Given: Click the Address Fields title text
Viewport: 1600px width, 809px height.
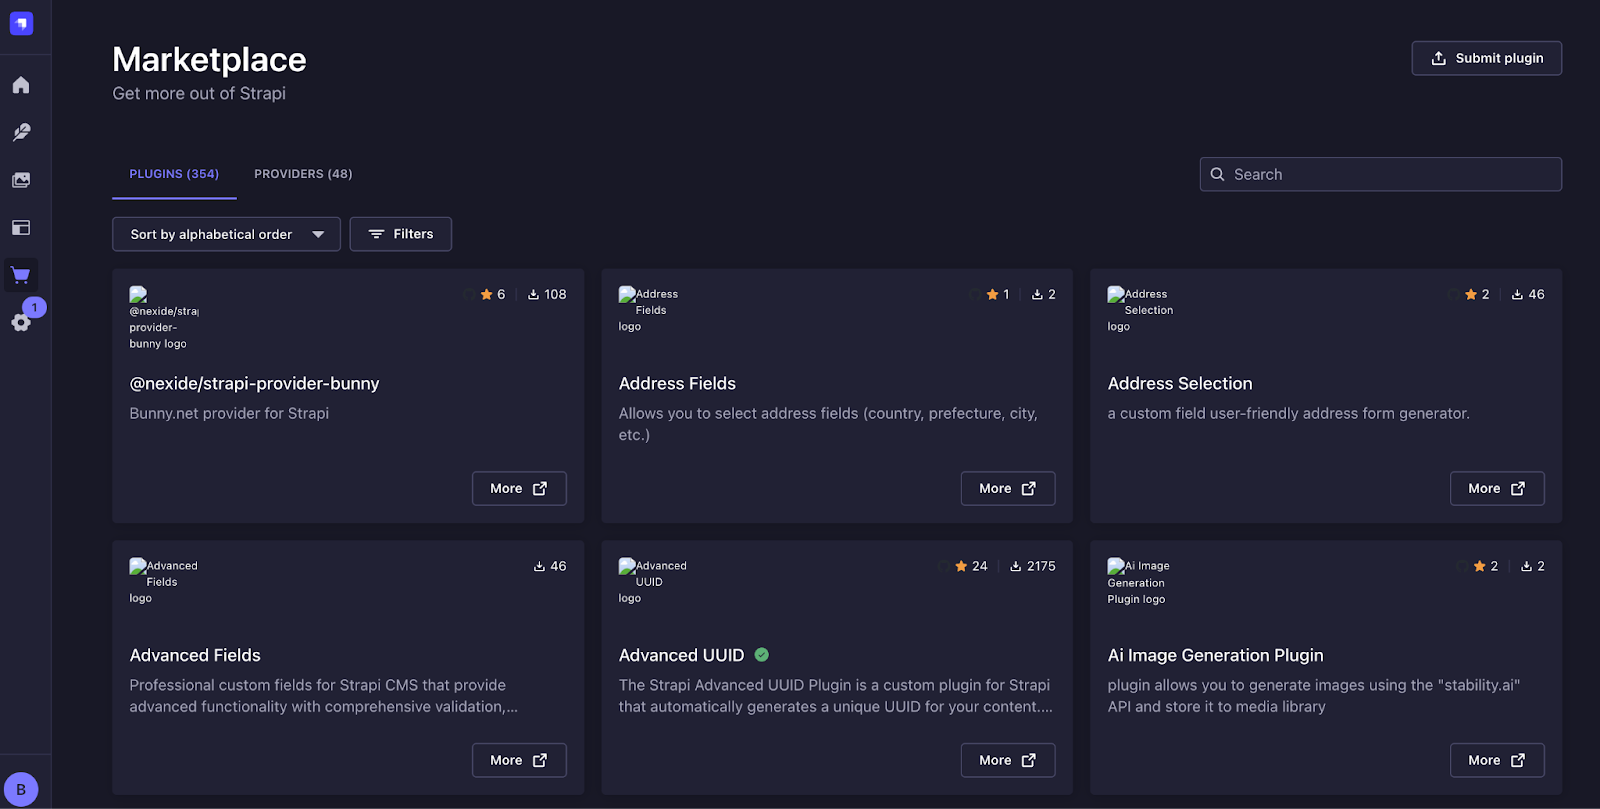Looking at the screenshot, I should (x=677, y=383).
